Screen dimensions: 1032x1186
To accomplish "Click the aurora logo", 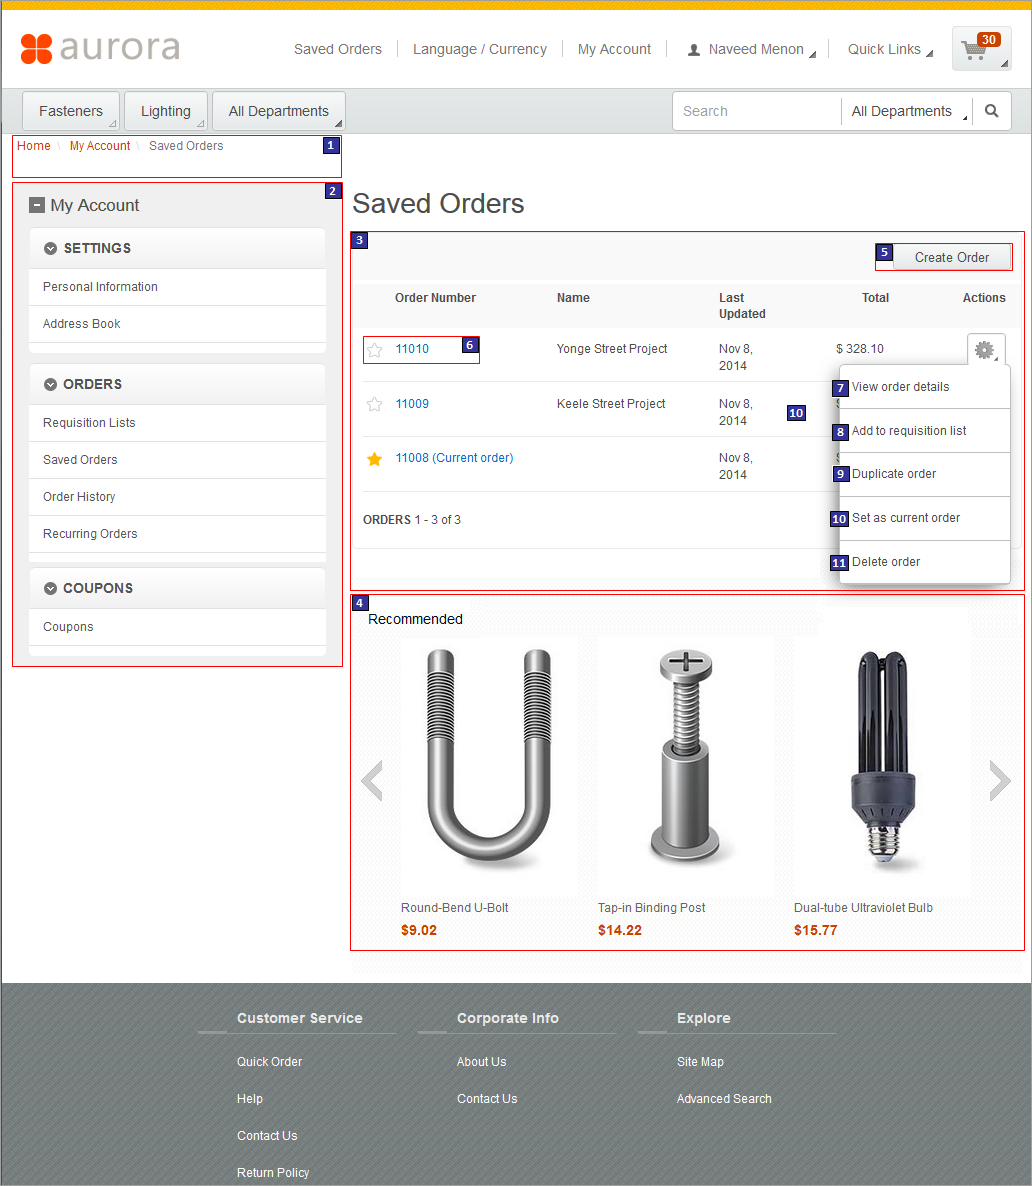I will (x=100, y=47).
